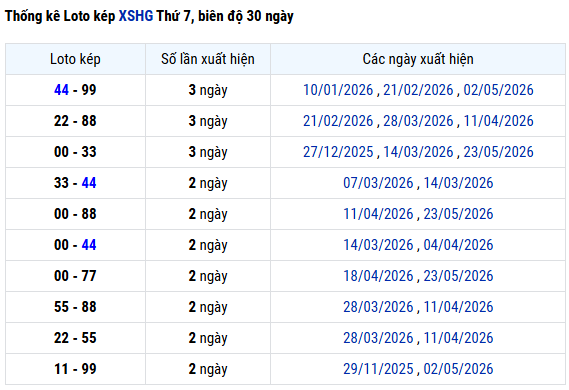The width and height of the screenshot is (569, 390).
Task: Open date 14/03/2026 in the 33 - 44 row
Action: [458, 183]
